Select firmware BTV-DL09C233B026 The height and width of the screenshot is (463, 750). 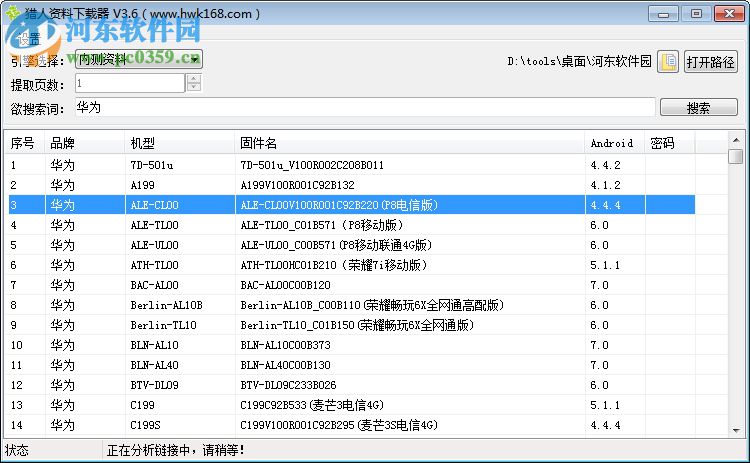click(x=352, y=385)
